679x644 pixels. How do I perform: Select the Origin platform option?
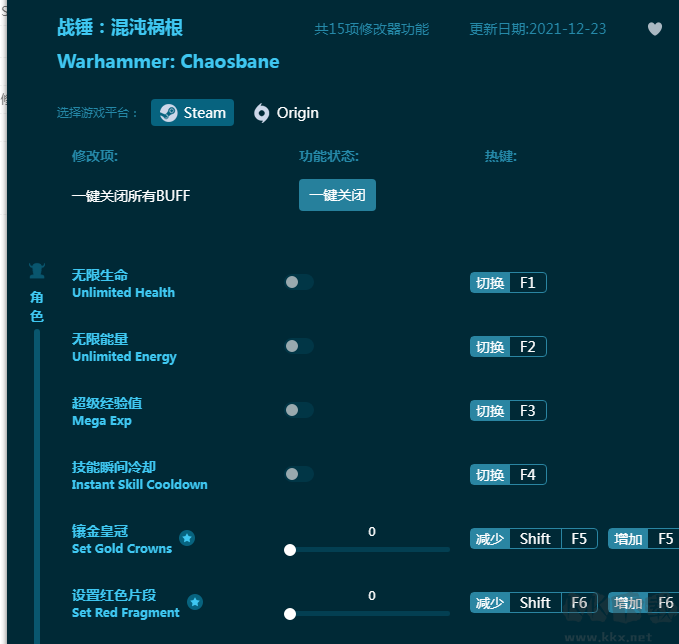[286, 113]
